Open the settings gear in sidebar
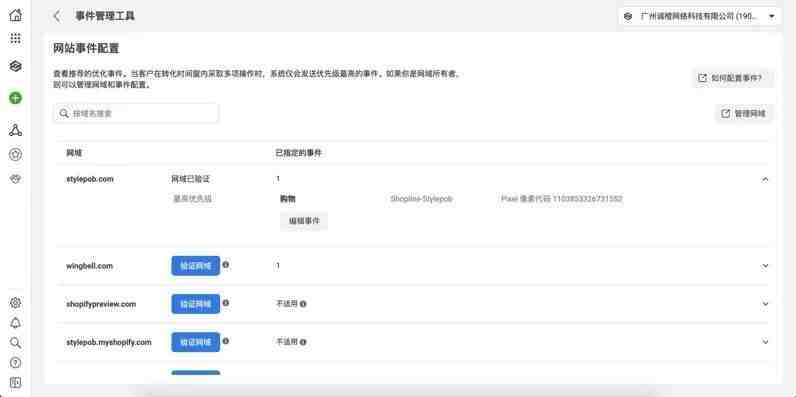Screen dimensions: 796x397 16,303
